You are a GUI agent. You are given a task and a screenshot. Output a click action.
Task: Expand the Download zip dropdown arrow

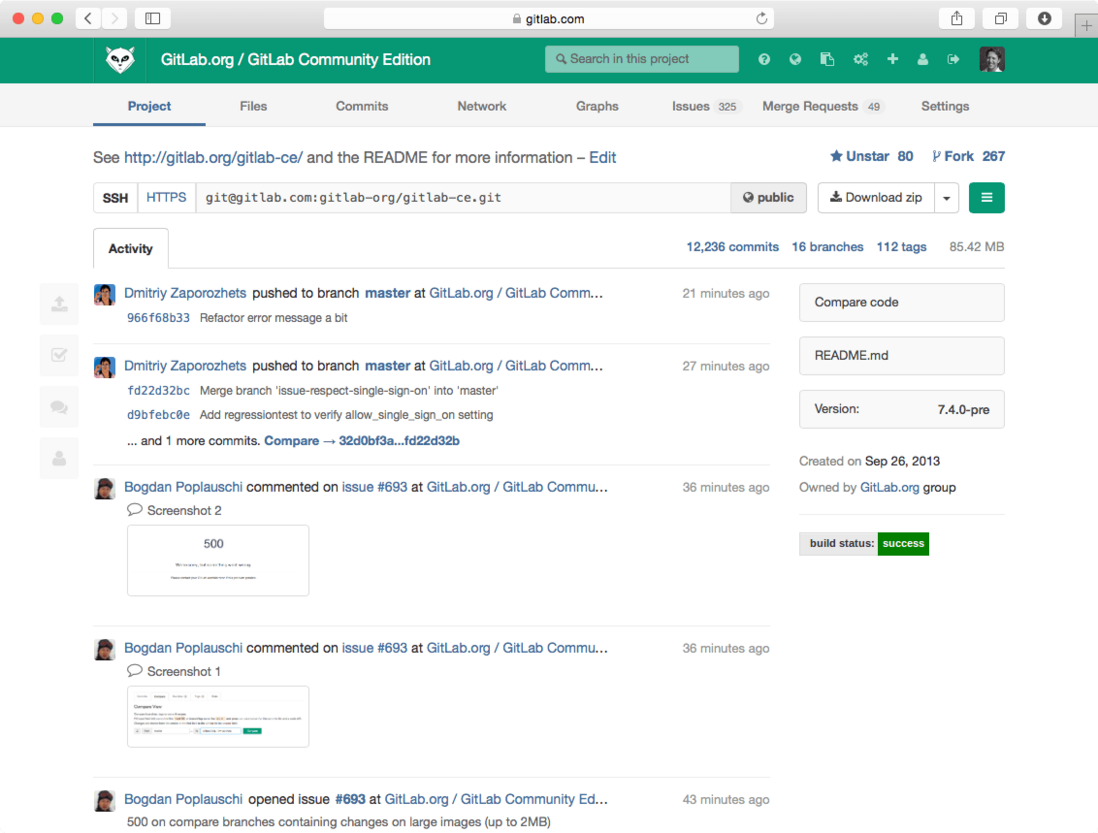[946, 197]
